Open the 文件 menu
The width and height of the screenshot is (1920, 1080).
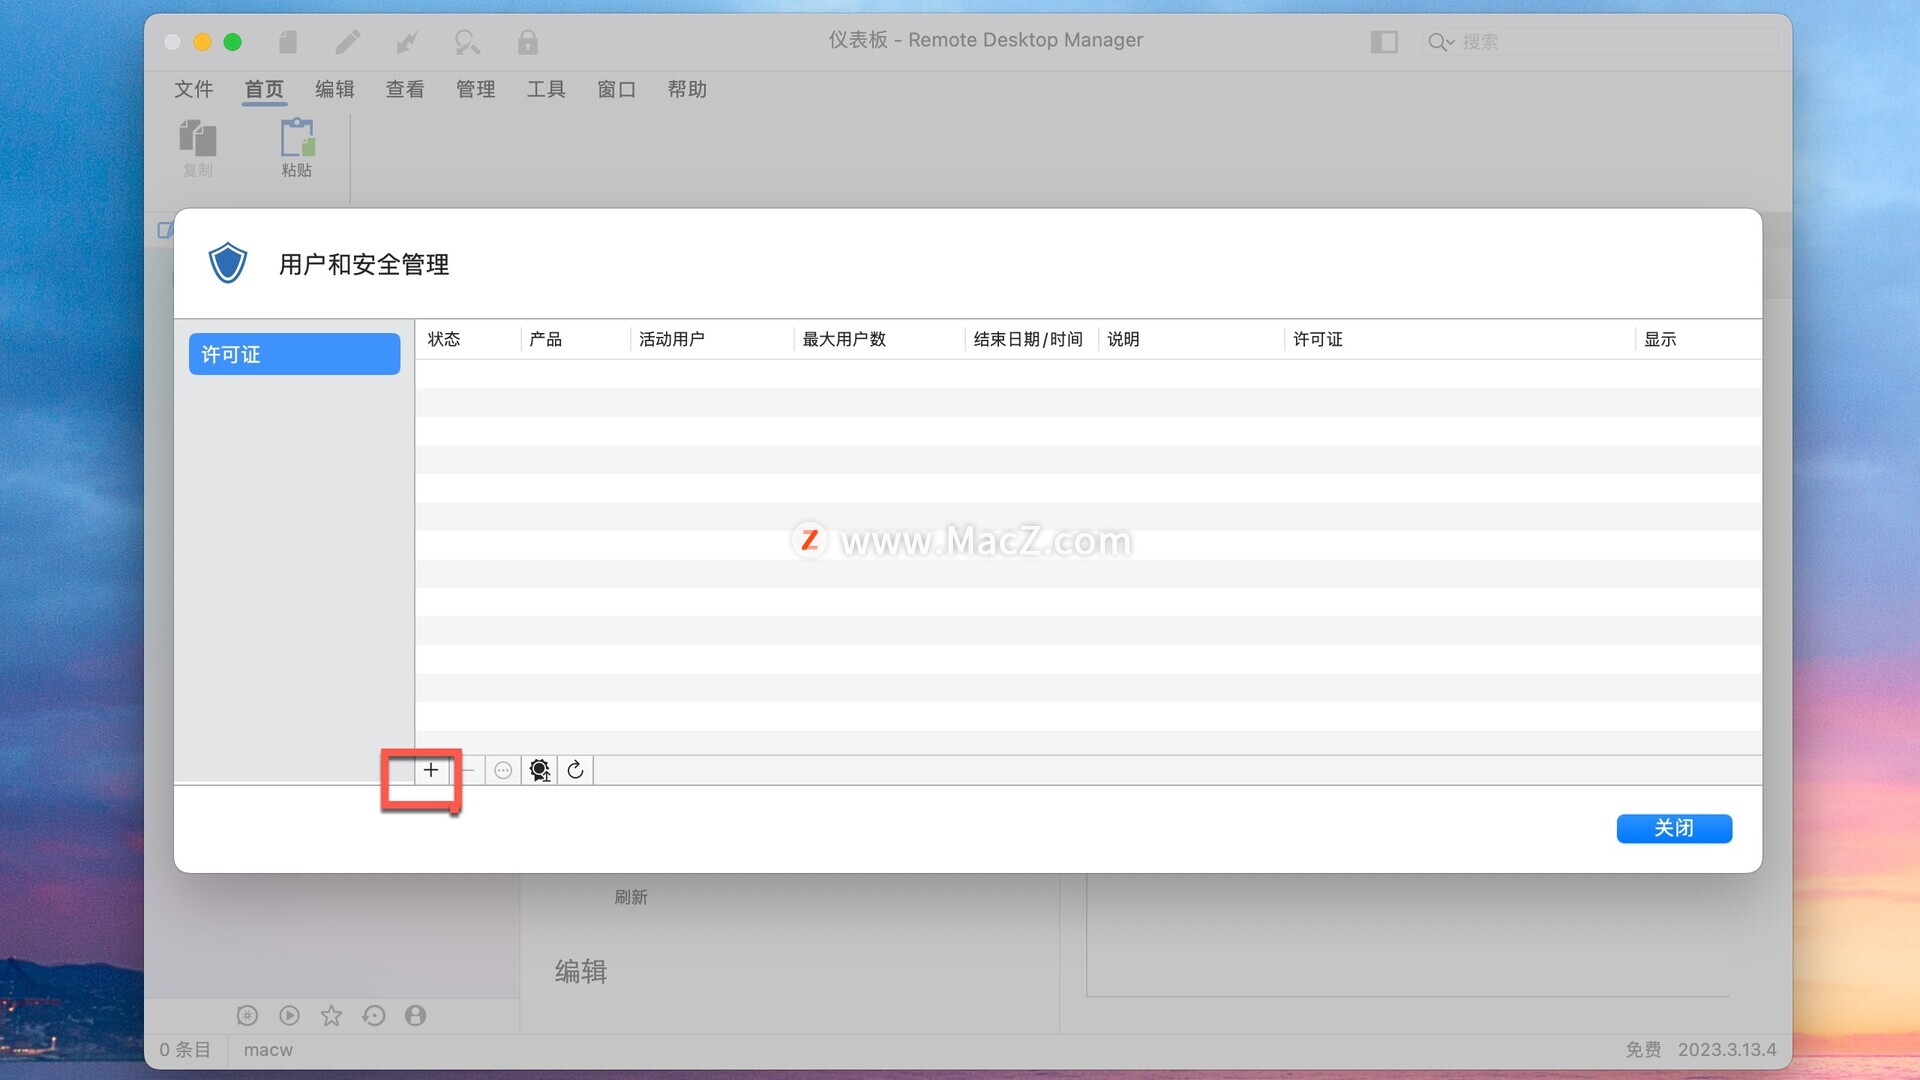point(194,90)
